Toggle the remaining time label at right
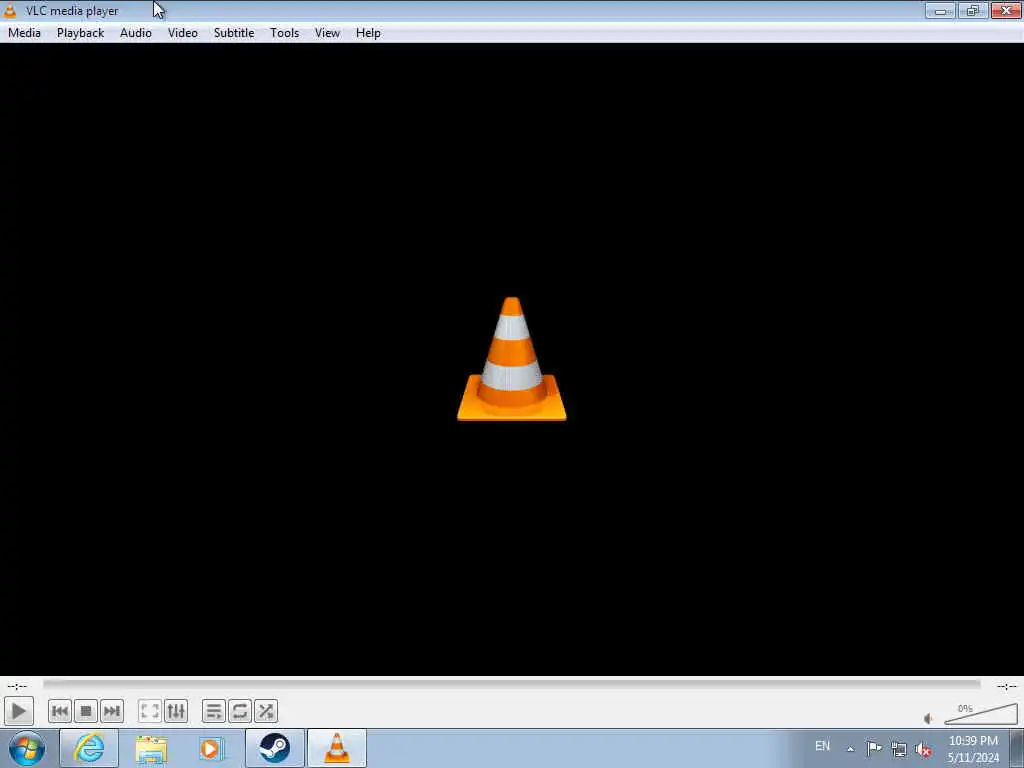 pos(1006,686)
